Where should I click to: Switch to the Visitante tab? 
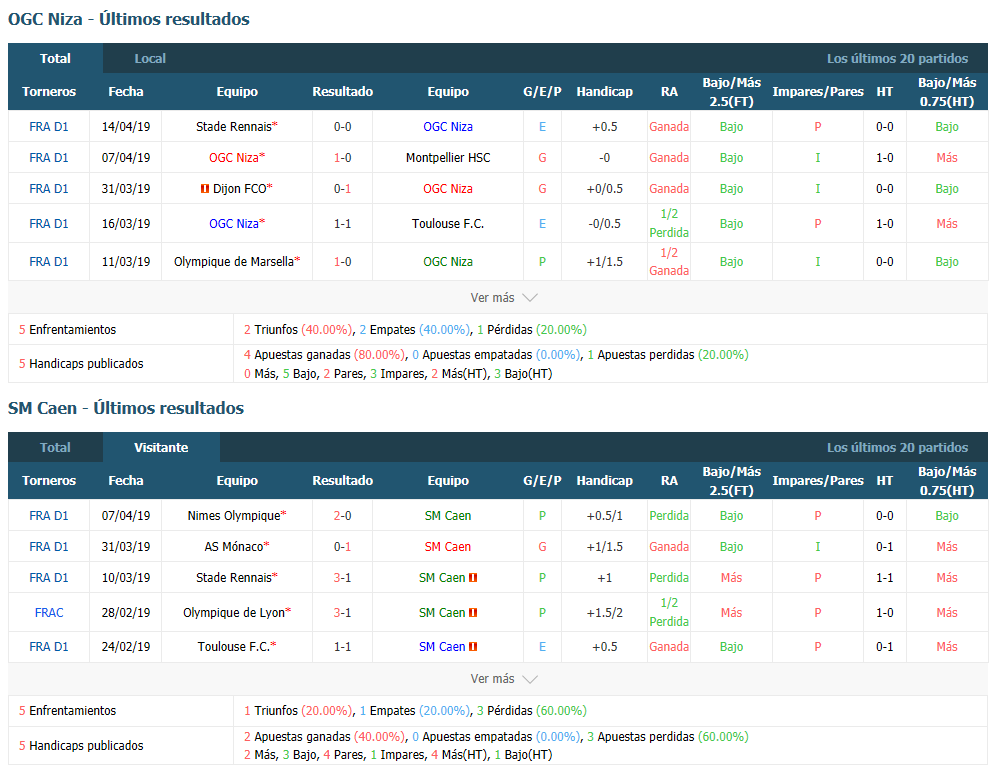point(161,447)
